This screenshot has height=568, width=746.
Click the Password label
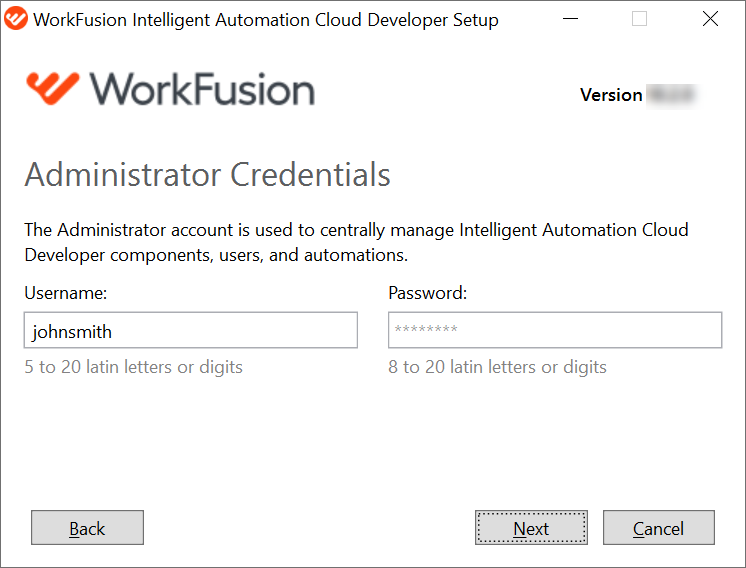pos(428,293)
